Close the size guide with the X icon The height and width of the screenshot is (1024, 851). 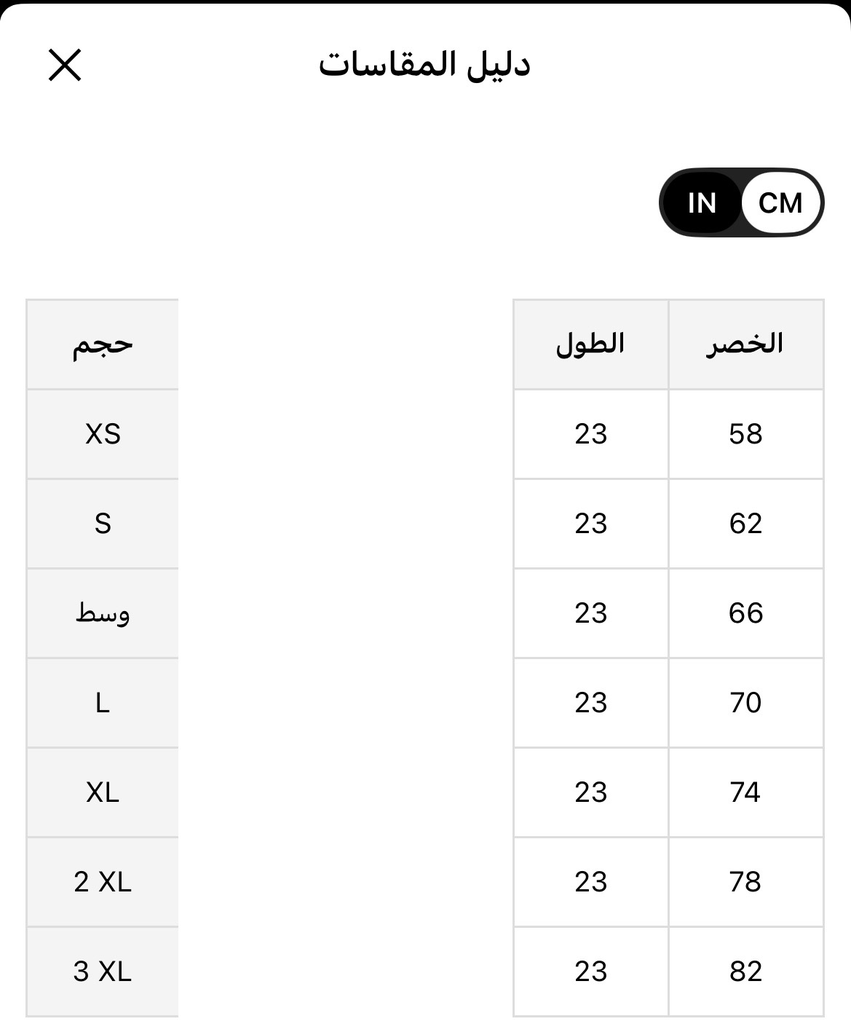(x=65, y=65)
